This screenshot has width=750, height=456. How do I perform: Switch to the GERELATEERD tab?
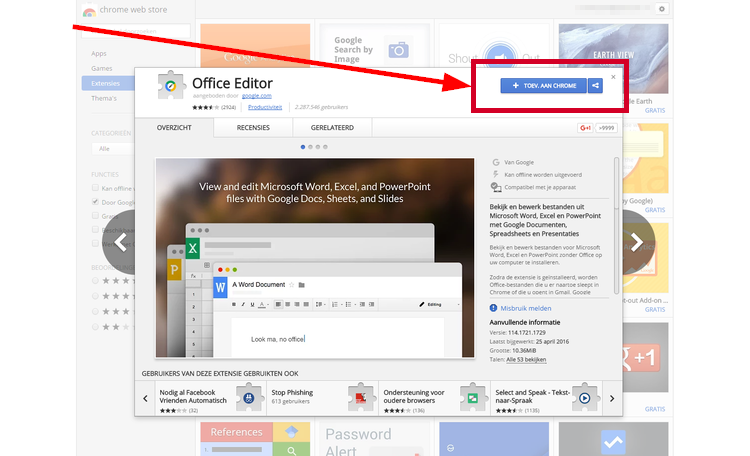tap(332, 128)
